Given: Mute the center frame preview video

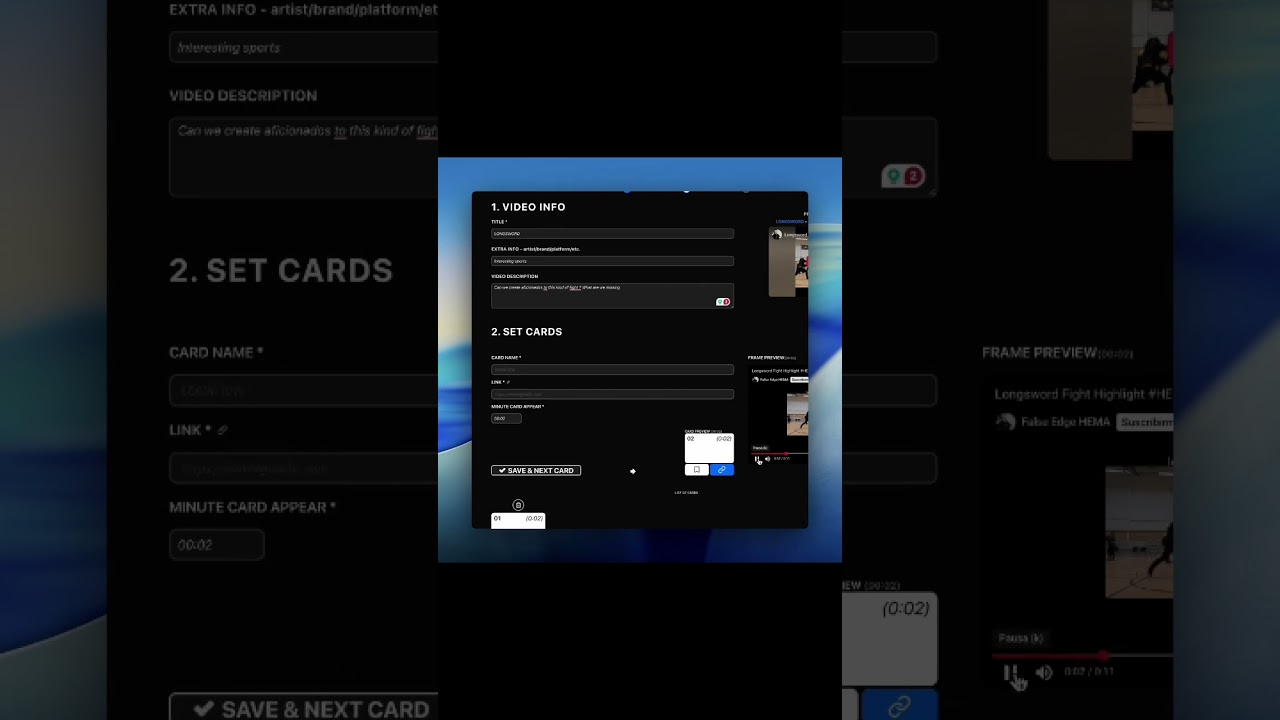Looking at the screenshot, I should pyautogui.click(x=767, y=459).
